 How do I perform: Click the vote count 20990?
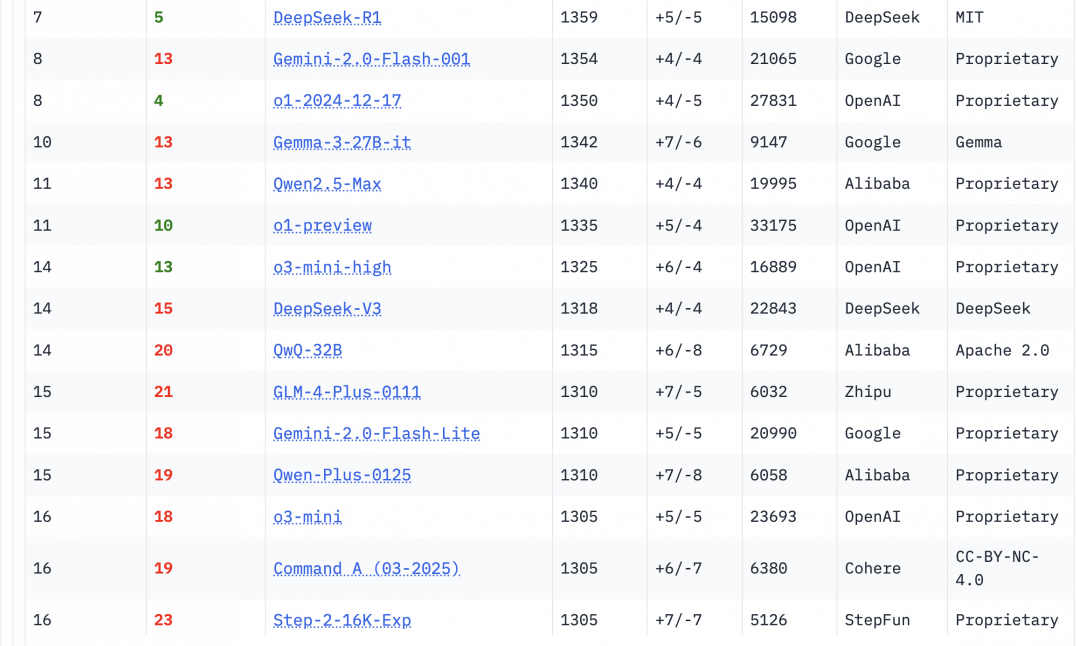click(x=773, y=433)
